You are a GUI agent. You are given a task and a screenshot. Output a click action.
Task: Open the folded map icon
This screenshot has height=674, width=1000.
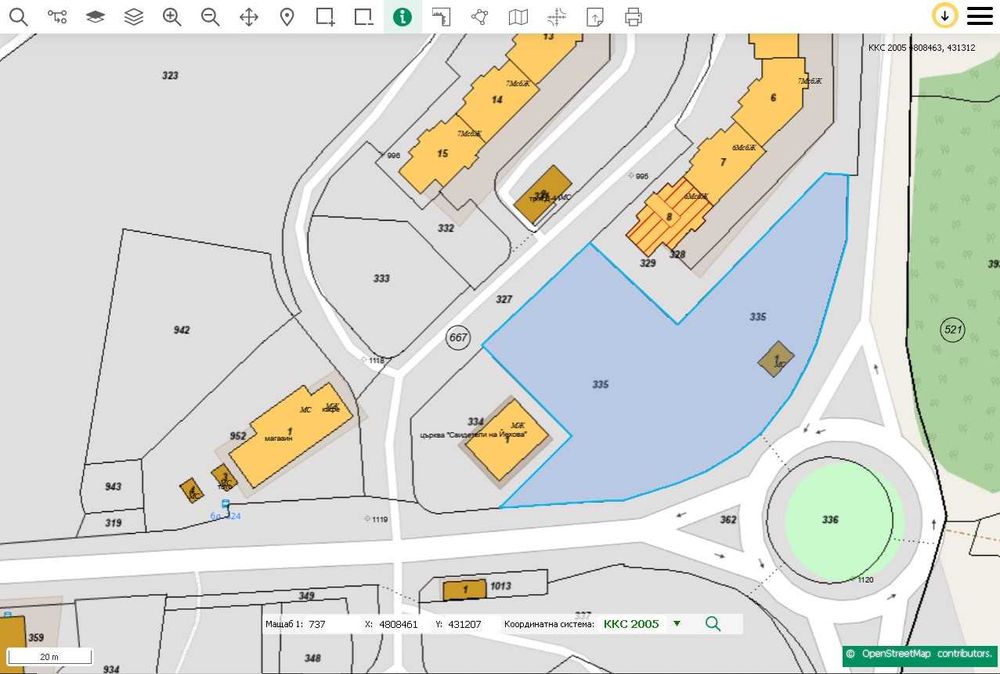[x=518, y=17]
